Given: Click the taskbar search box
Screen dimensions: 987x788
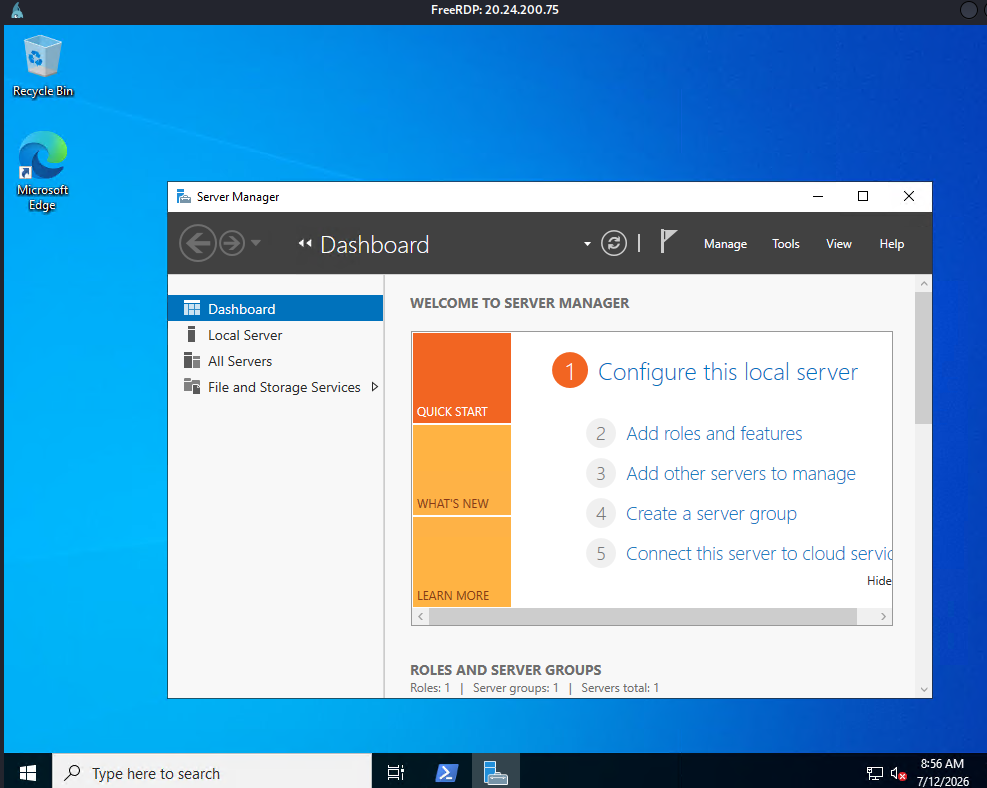Looking at the screenshot, I should tap(212, 772).
